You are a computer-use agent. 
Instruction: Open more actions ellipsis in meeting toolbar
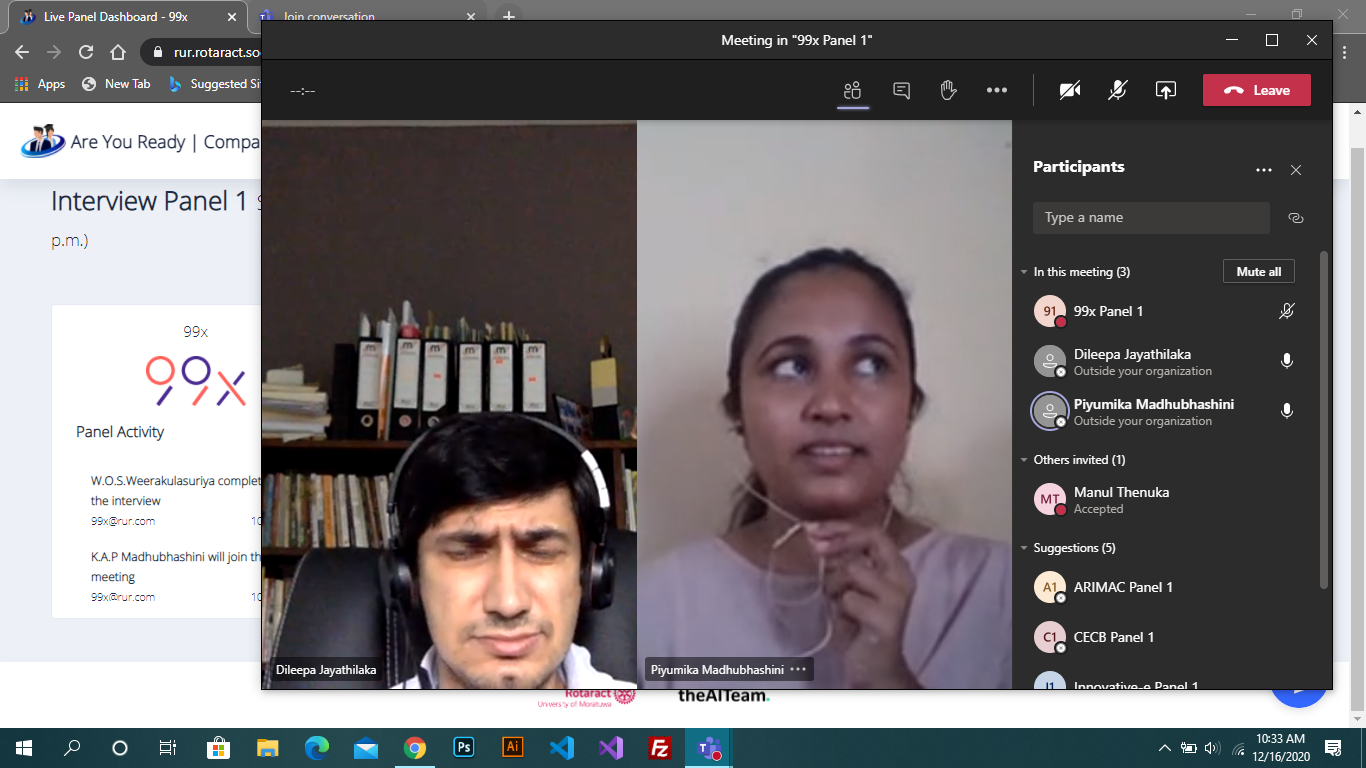[996, 90]
